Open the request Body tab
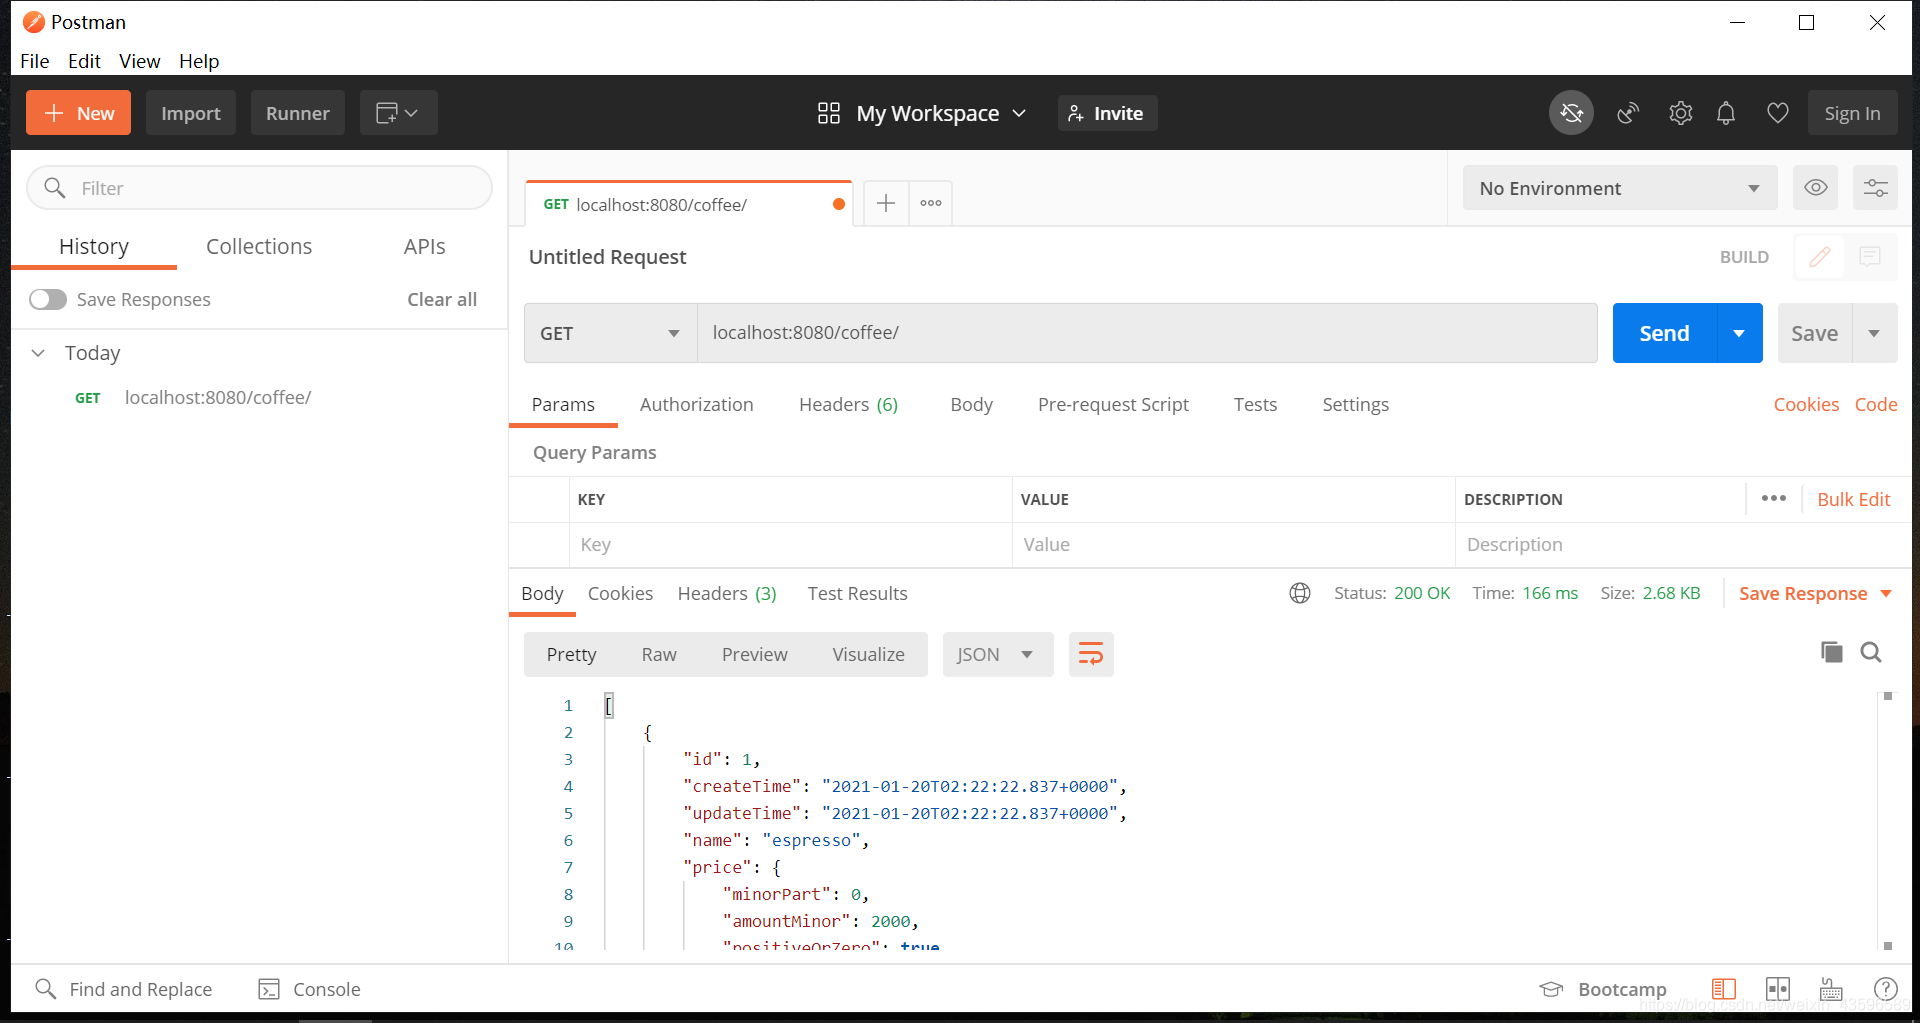1920x1023 pixels. 971,404
